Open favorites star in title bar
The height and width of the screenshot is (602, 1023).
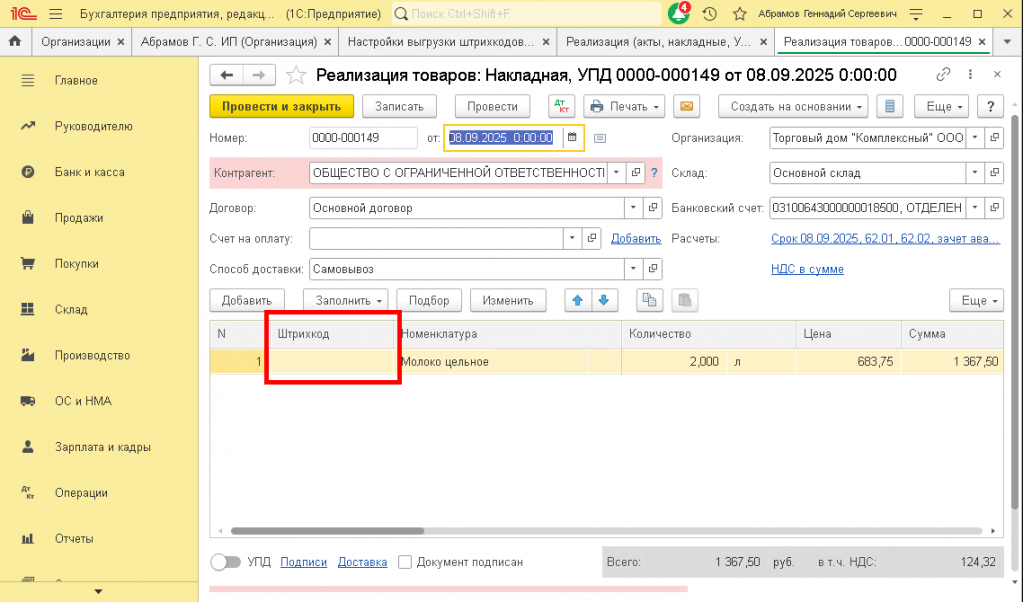(x=739, y=14)
